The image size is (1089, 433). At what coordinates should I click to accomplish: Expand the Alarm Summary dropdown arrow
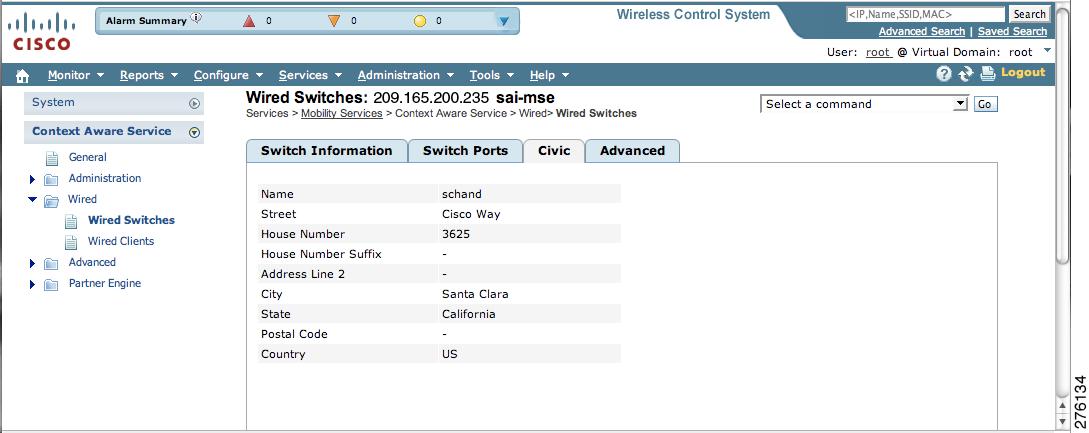click(504, 22)
